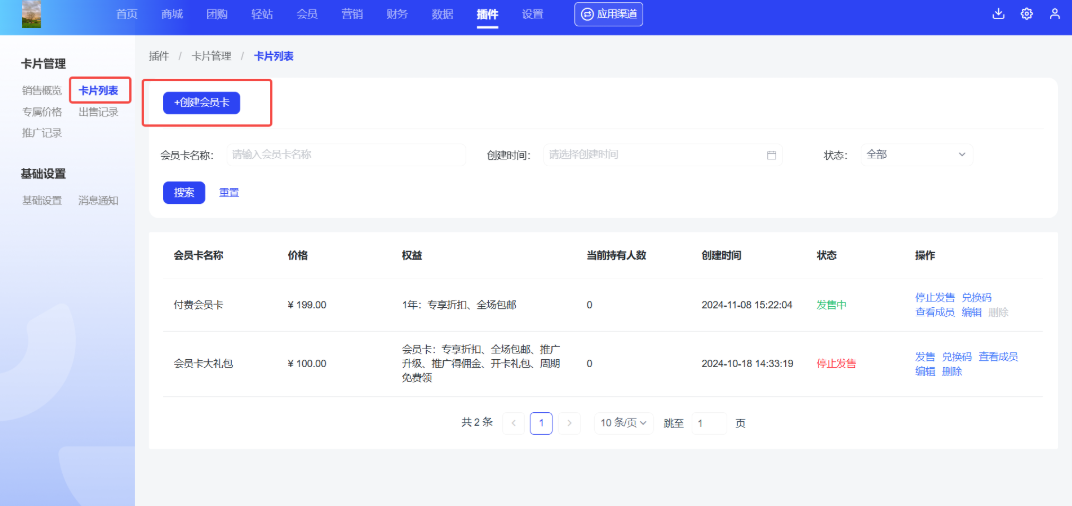Go to previous page arrow
This screenshot has width=1072, height=506.
pyautogui.click(x=514, y=423)
